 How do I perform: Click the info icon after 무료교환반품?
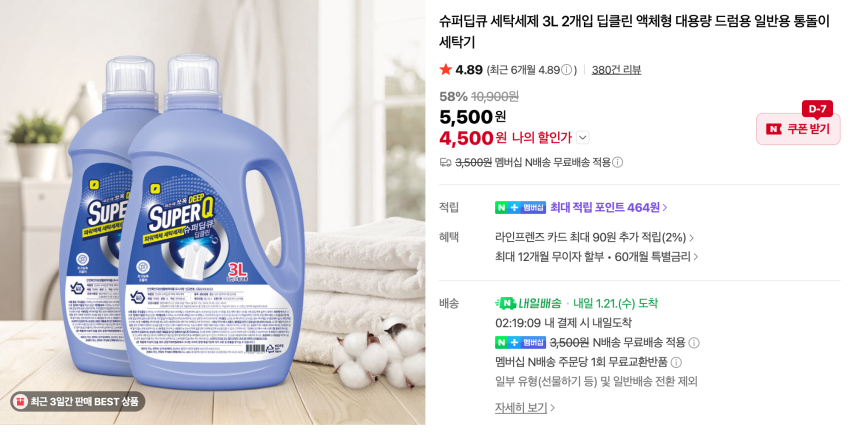point(677,362)
